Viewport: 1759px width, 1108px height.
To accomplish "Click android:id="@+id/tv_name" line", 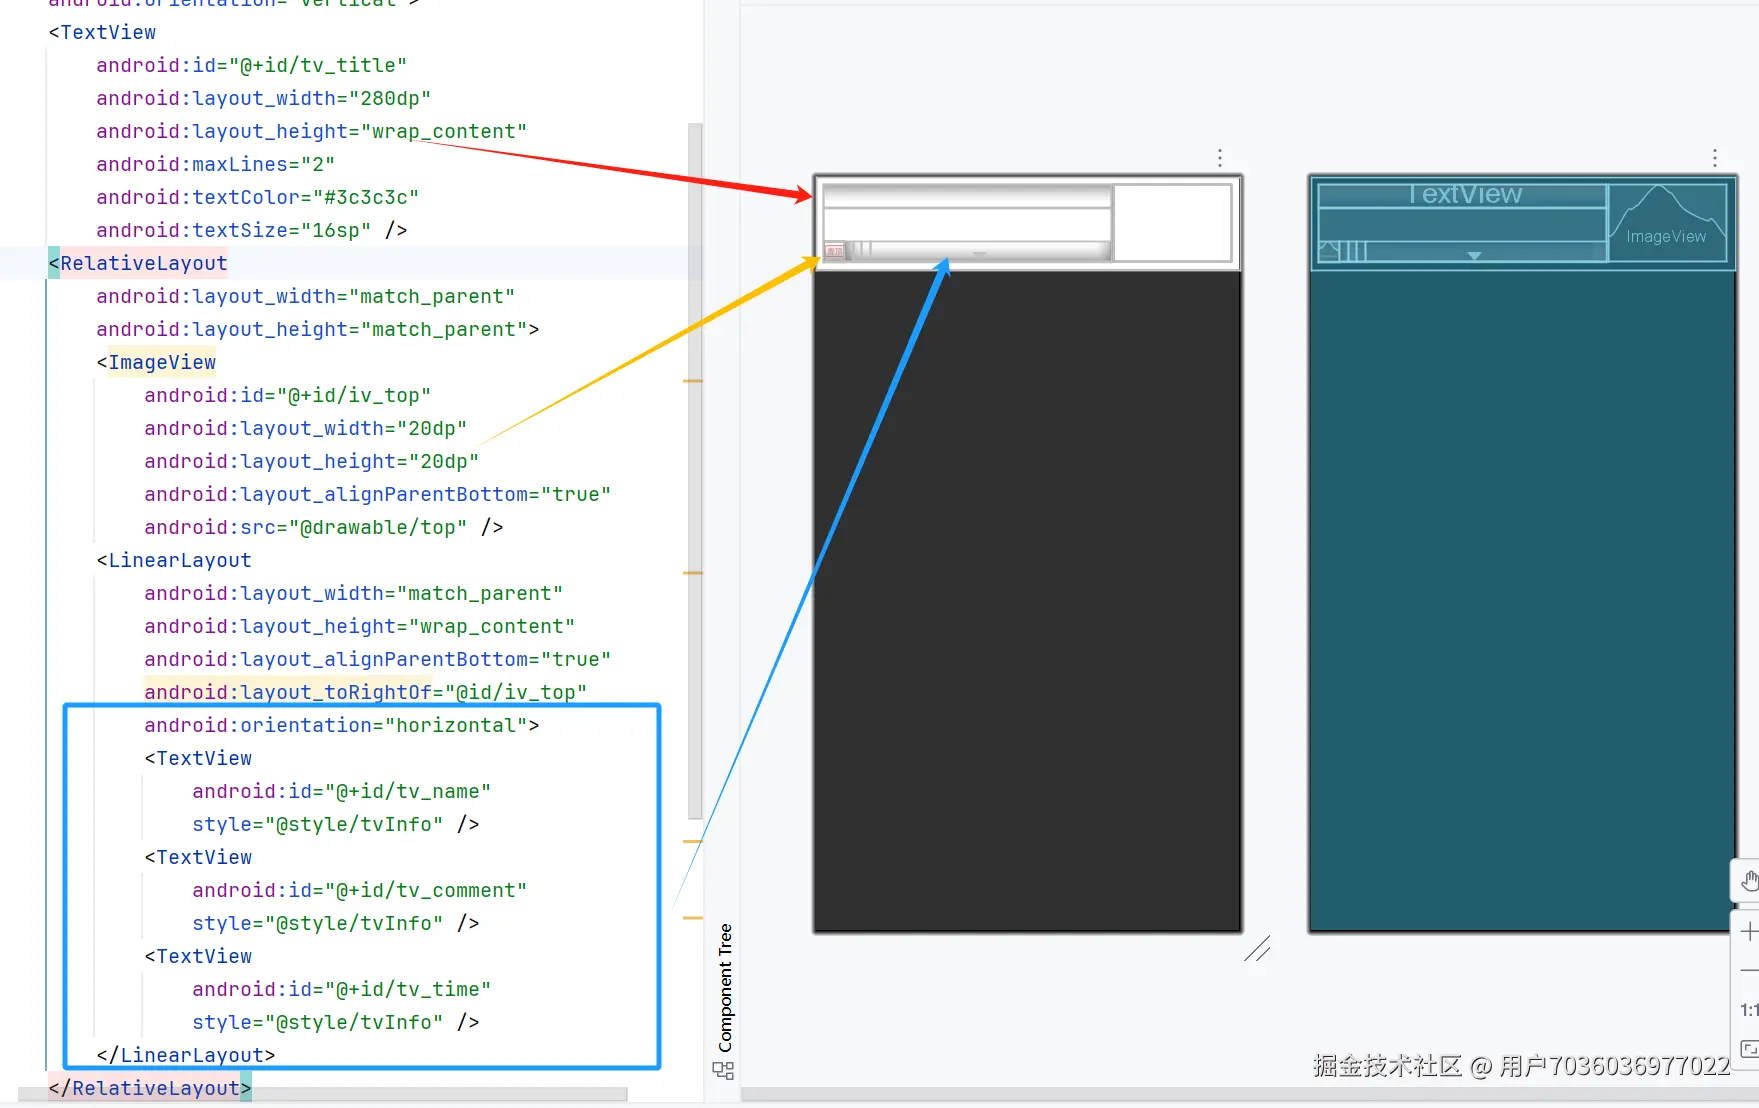I will coord(342,791).
